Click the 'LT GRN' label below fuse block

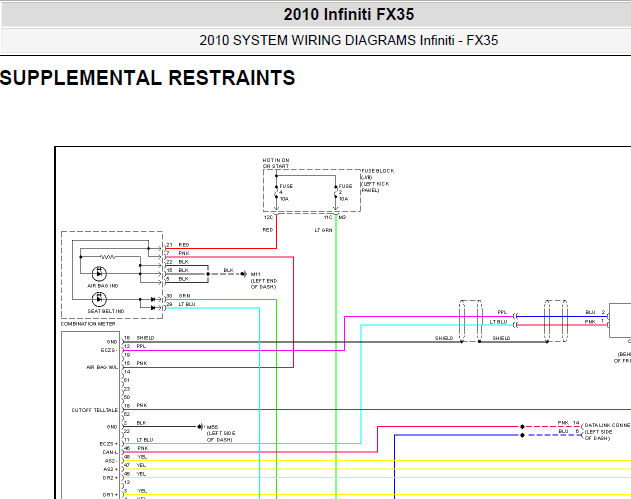tap(323, 230)
